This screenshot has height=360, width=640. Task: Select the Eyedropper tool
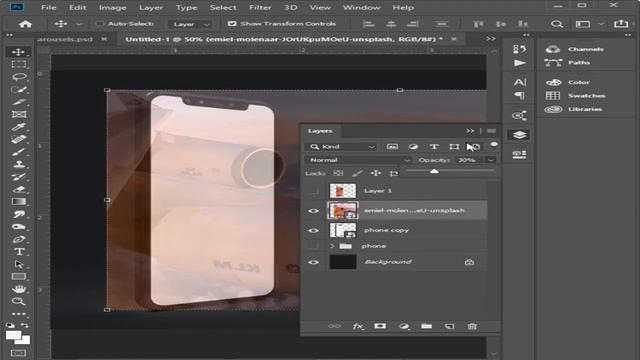[x=18, y=127]
